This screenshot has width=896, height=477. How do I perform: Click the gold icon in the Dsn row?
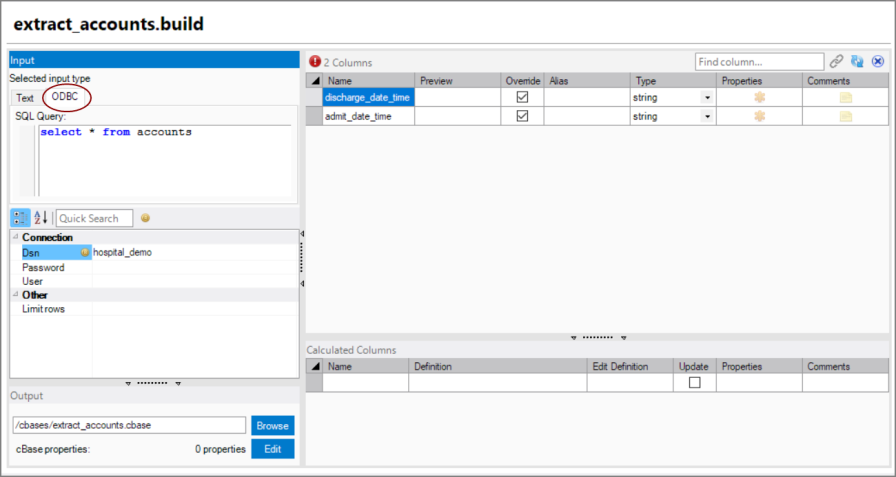pos(85,252)
